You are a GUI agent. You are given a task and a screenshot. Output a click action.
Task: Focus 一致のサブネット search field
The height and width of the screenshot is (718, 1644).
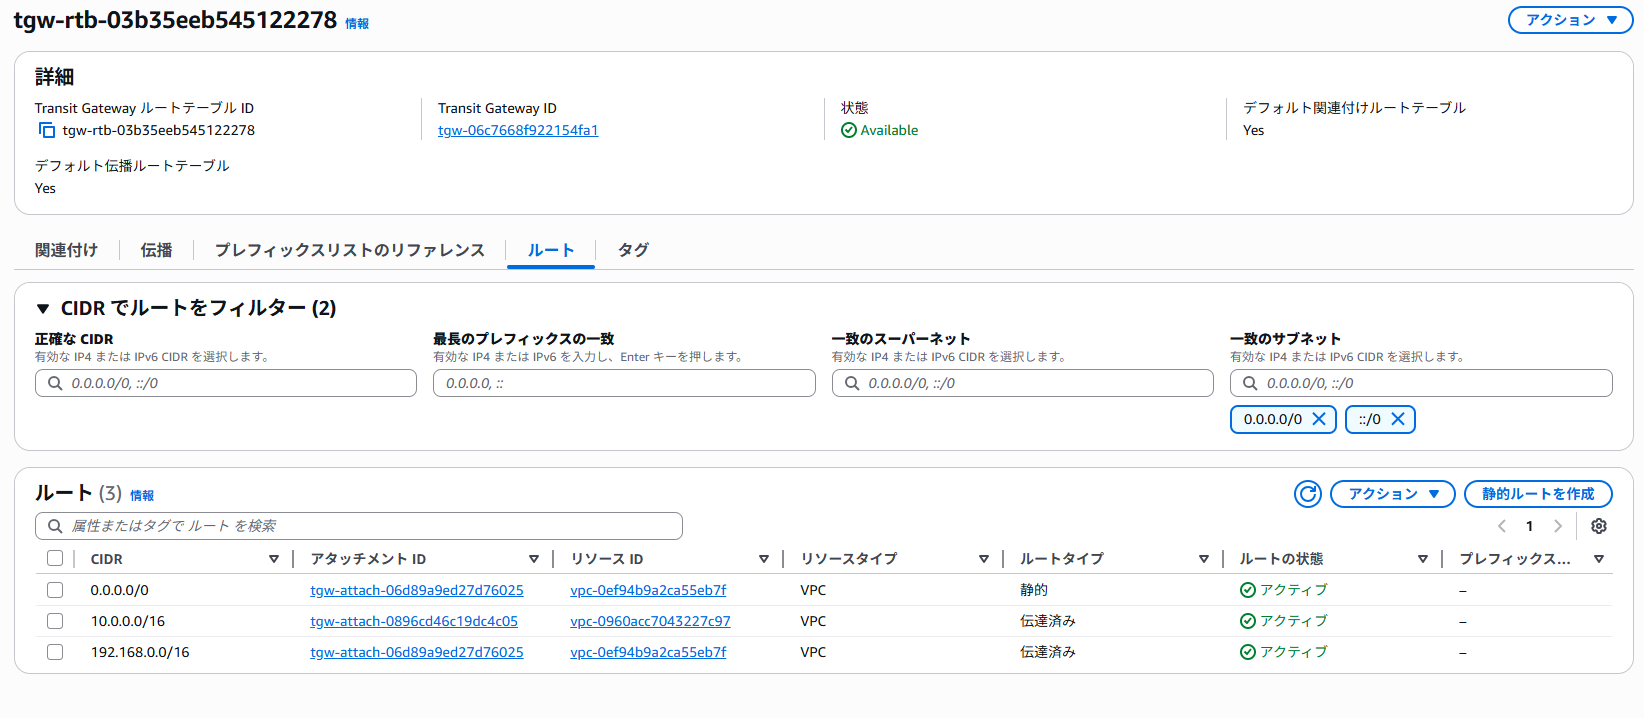(1421, 383)
